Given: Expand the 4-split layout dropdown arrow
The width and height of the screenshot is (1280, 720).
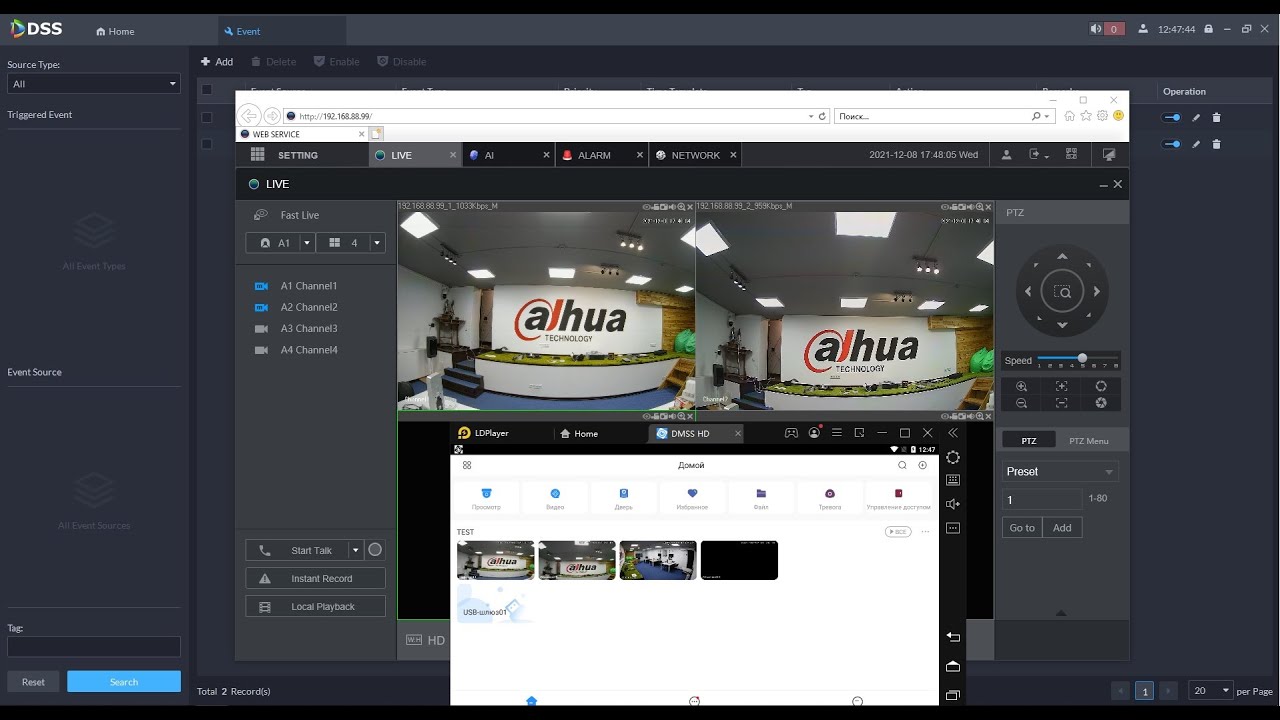Looking at the screenshot, I should click(x=377, y=243).
